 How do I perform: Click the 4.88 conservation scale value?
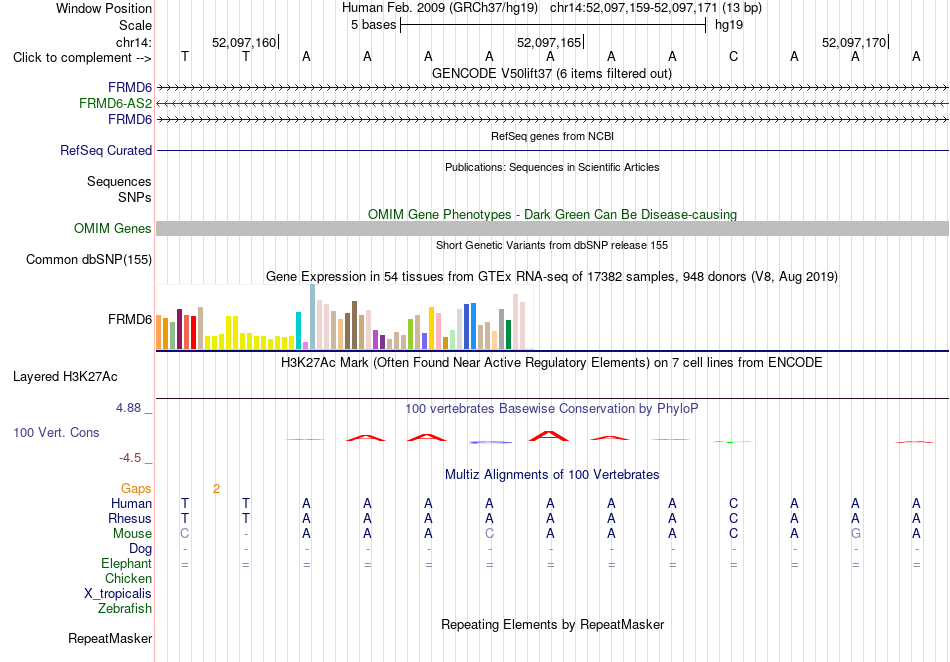point(128,408)
